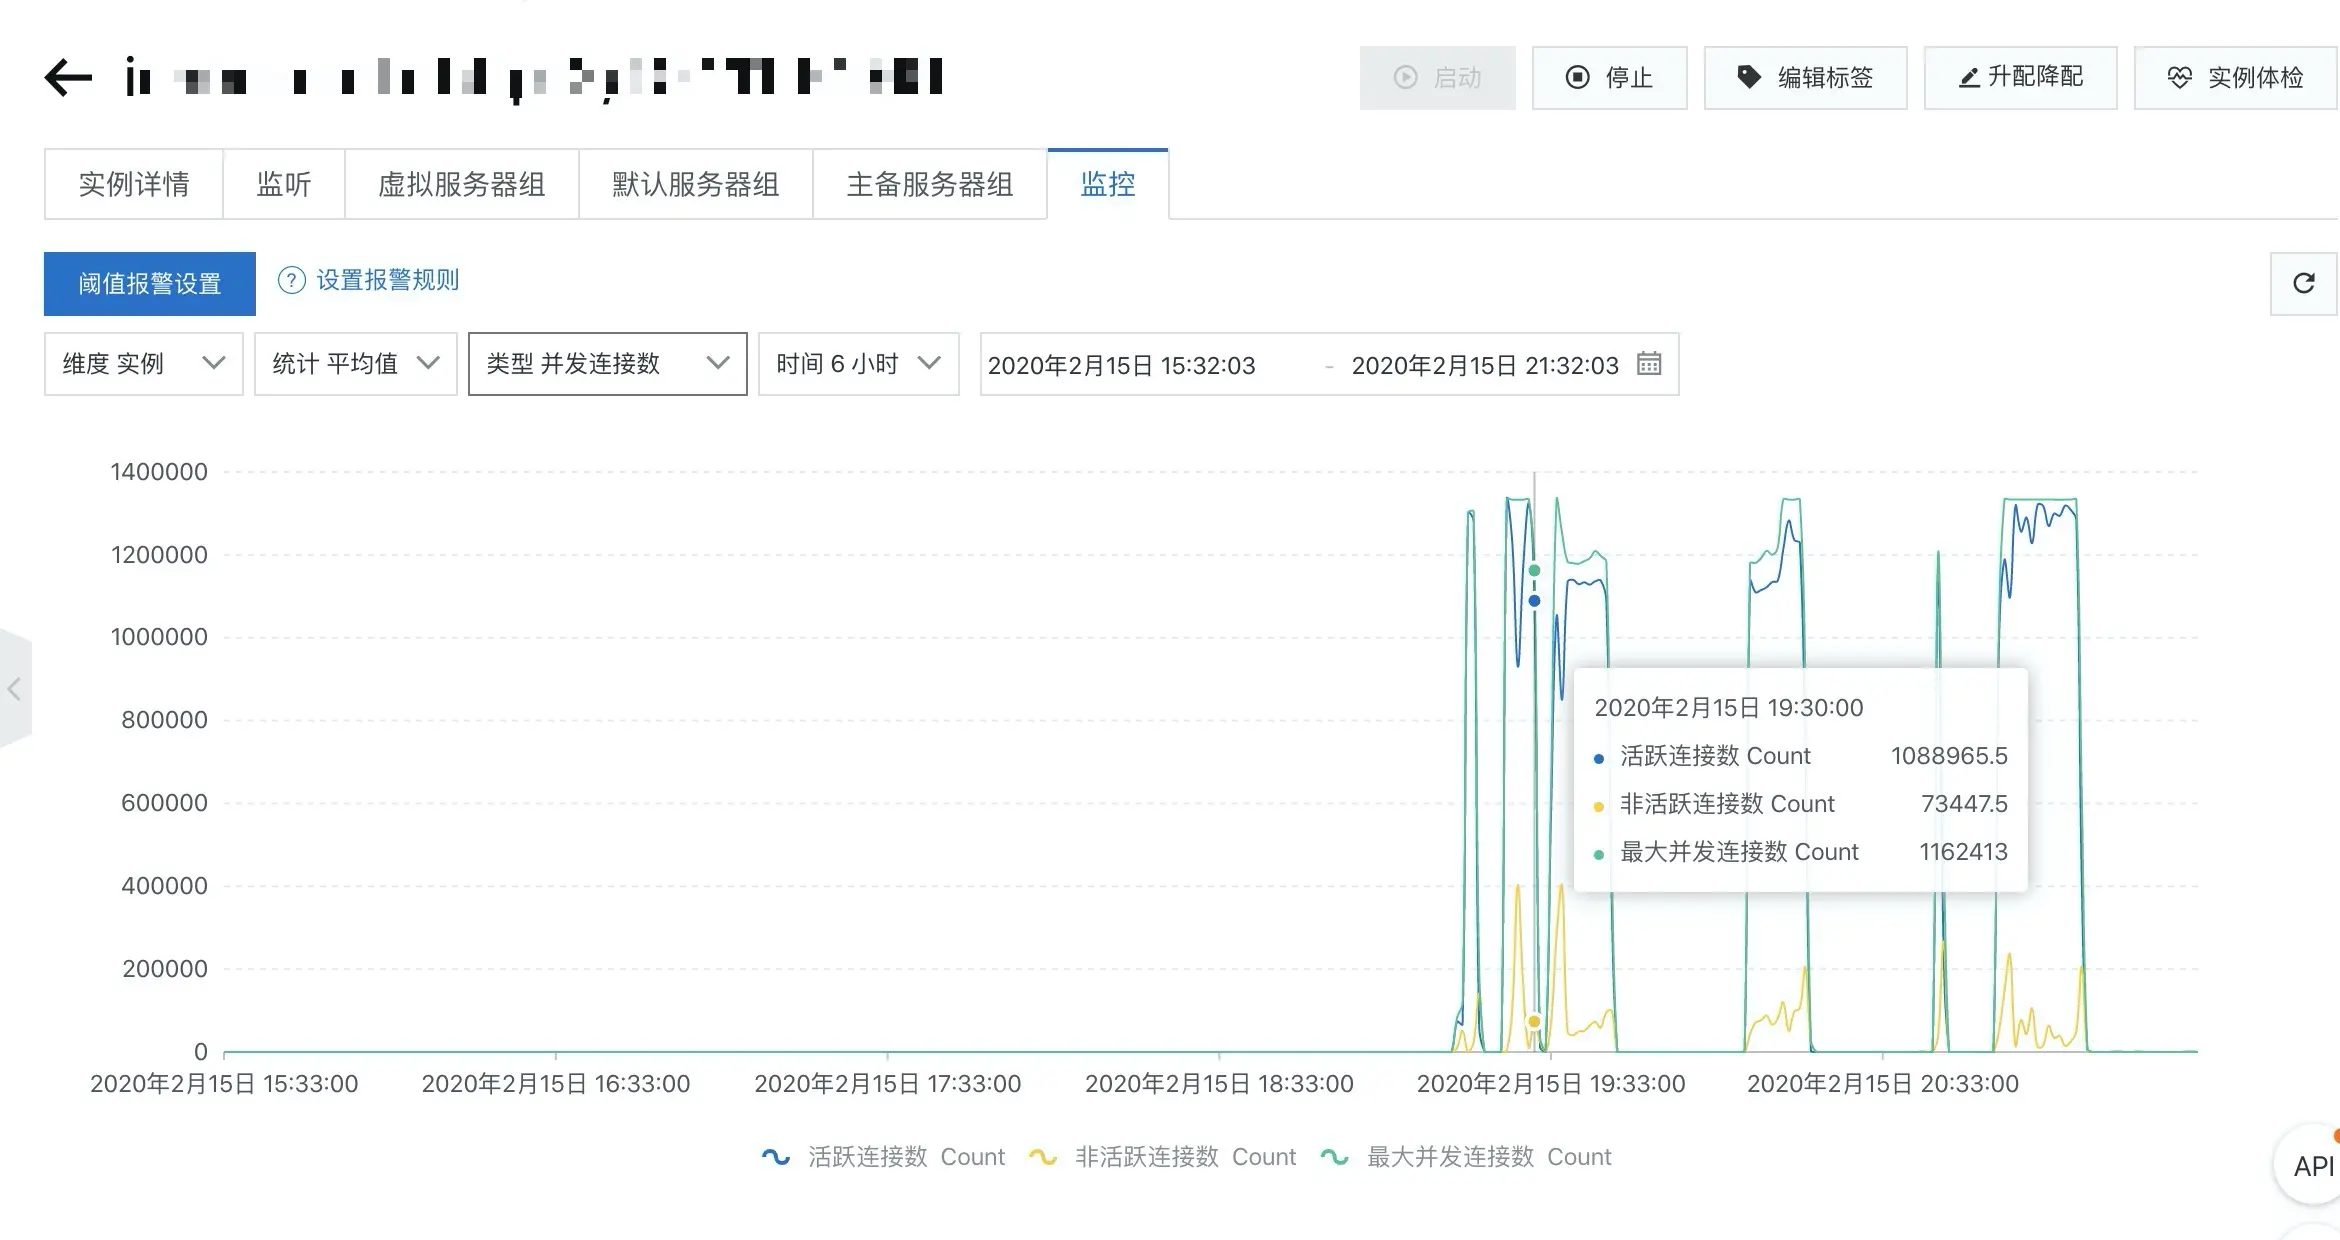The height and width of the screenshot is (1240, 2340).
Task: Toggle 非活跃连接数 Count legend series
Action: [x=1162, y=1157]
